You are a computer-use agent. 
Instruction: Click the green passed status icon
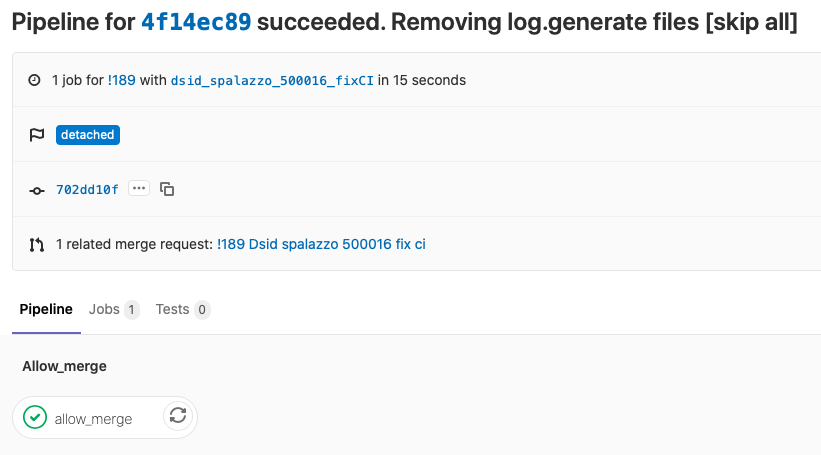tap(35, 417)
